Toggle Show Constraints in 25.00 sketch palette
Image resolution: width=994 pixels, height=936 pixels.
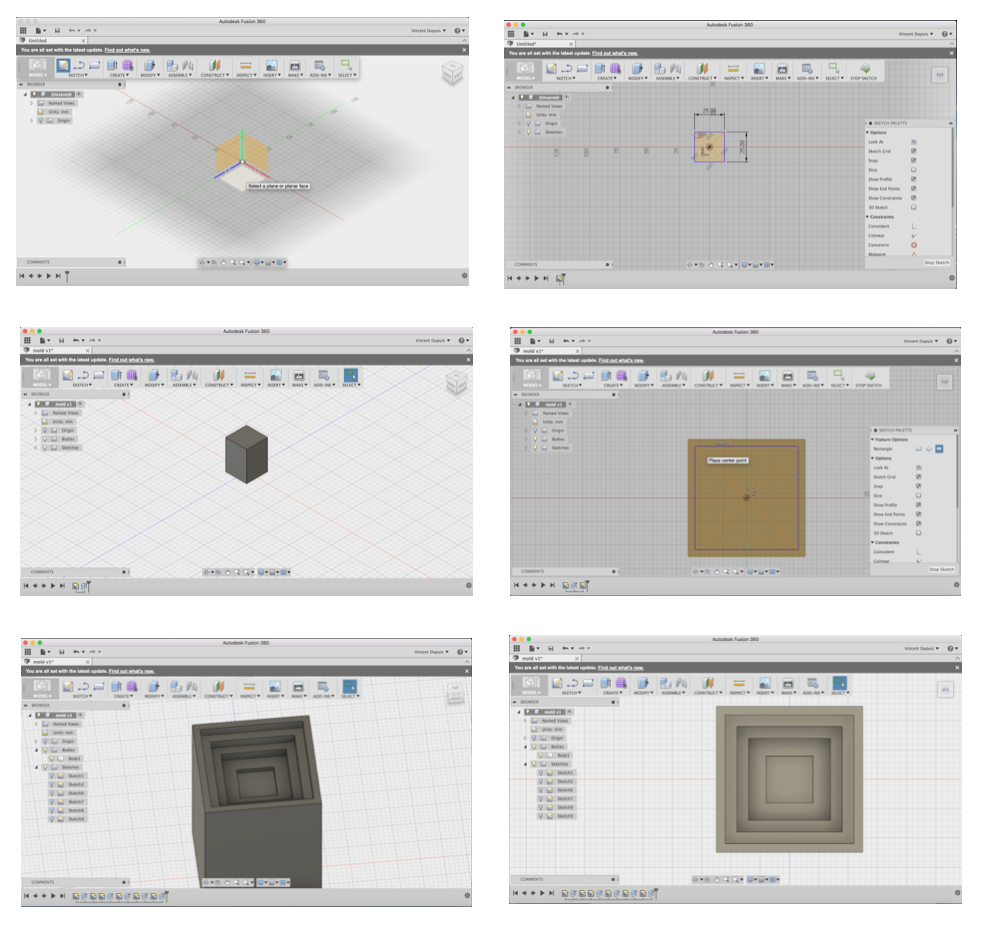tap(913, 198)
